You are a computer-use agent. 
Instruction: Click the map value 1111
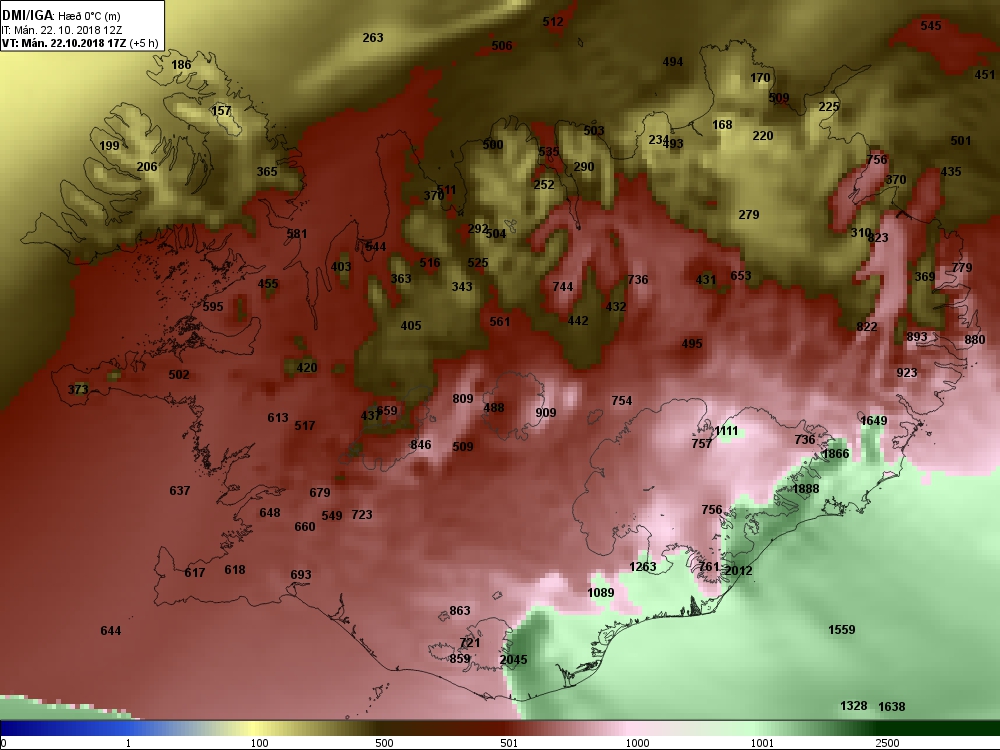click(726, 431)
